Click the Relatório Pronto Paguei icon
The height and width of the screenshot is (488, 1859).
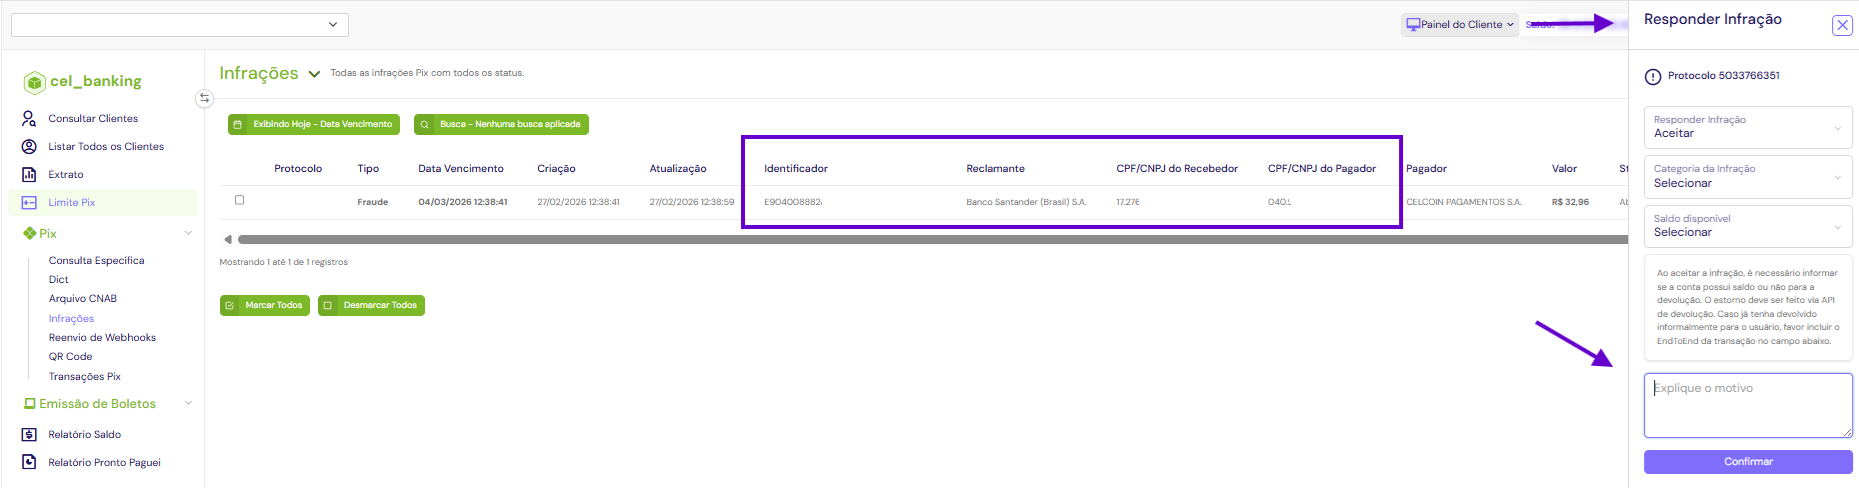click(29, 462)
